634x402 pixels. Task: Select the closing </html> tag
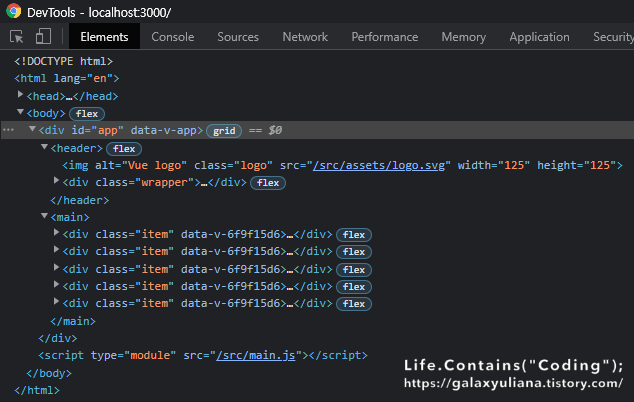[36, 390]
